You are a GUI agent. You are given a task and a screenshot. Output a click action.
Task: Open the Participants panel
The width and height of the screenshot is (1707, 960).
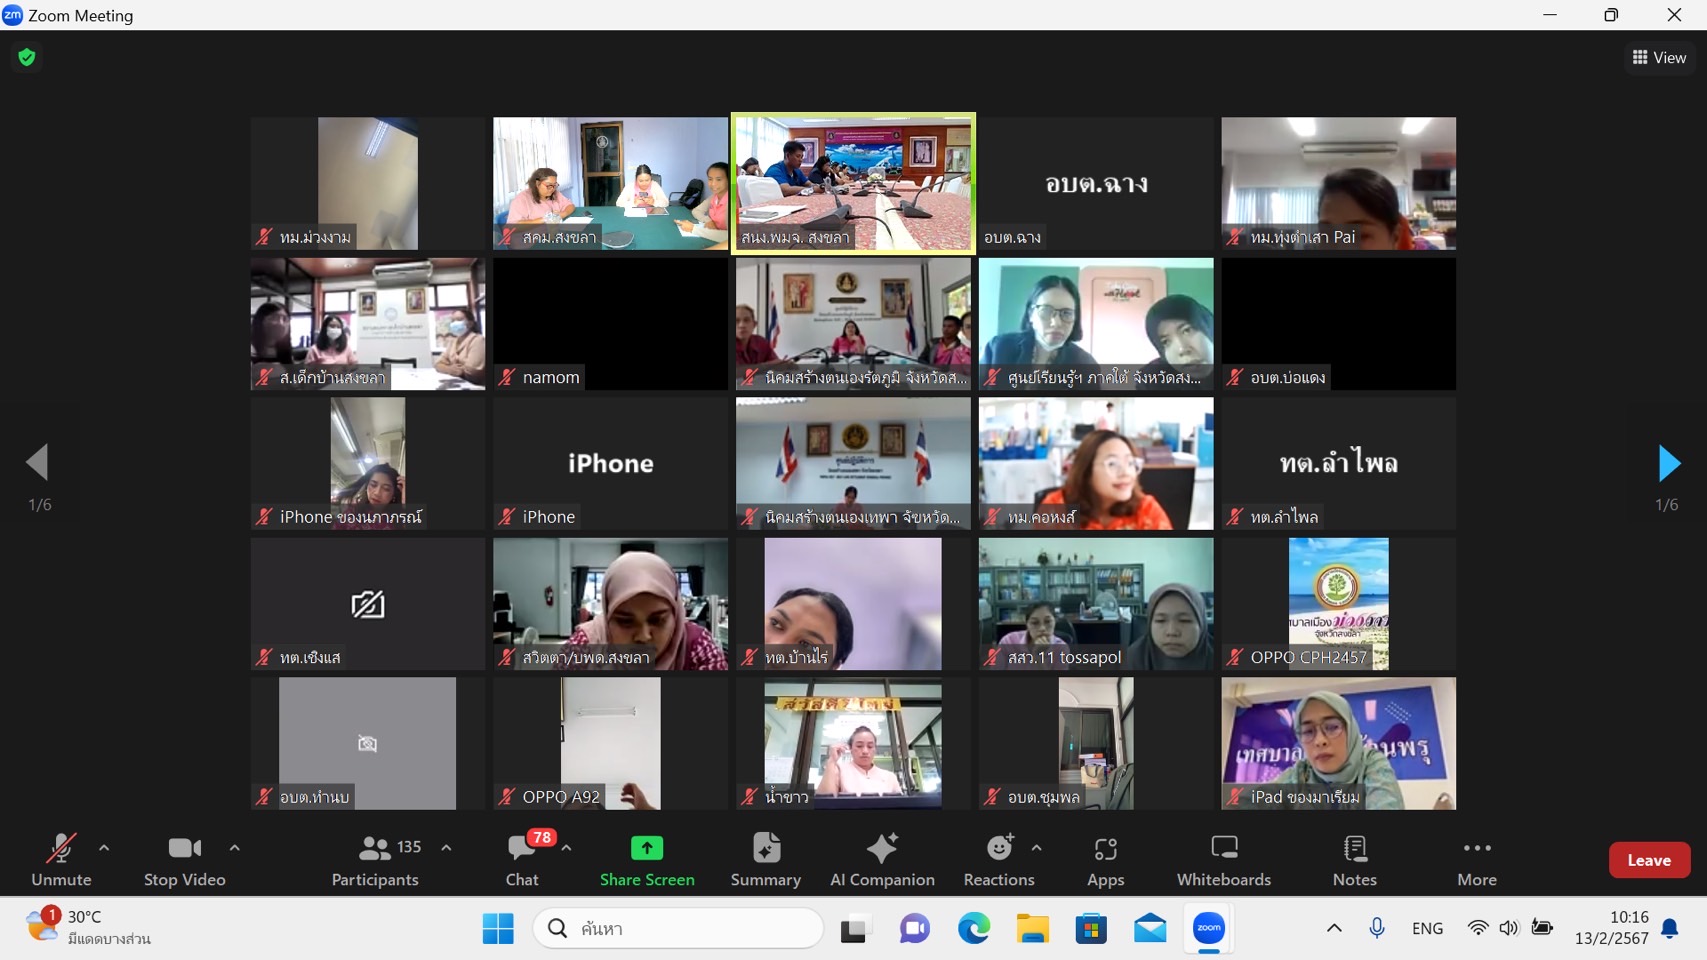pos(376,860)
